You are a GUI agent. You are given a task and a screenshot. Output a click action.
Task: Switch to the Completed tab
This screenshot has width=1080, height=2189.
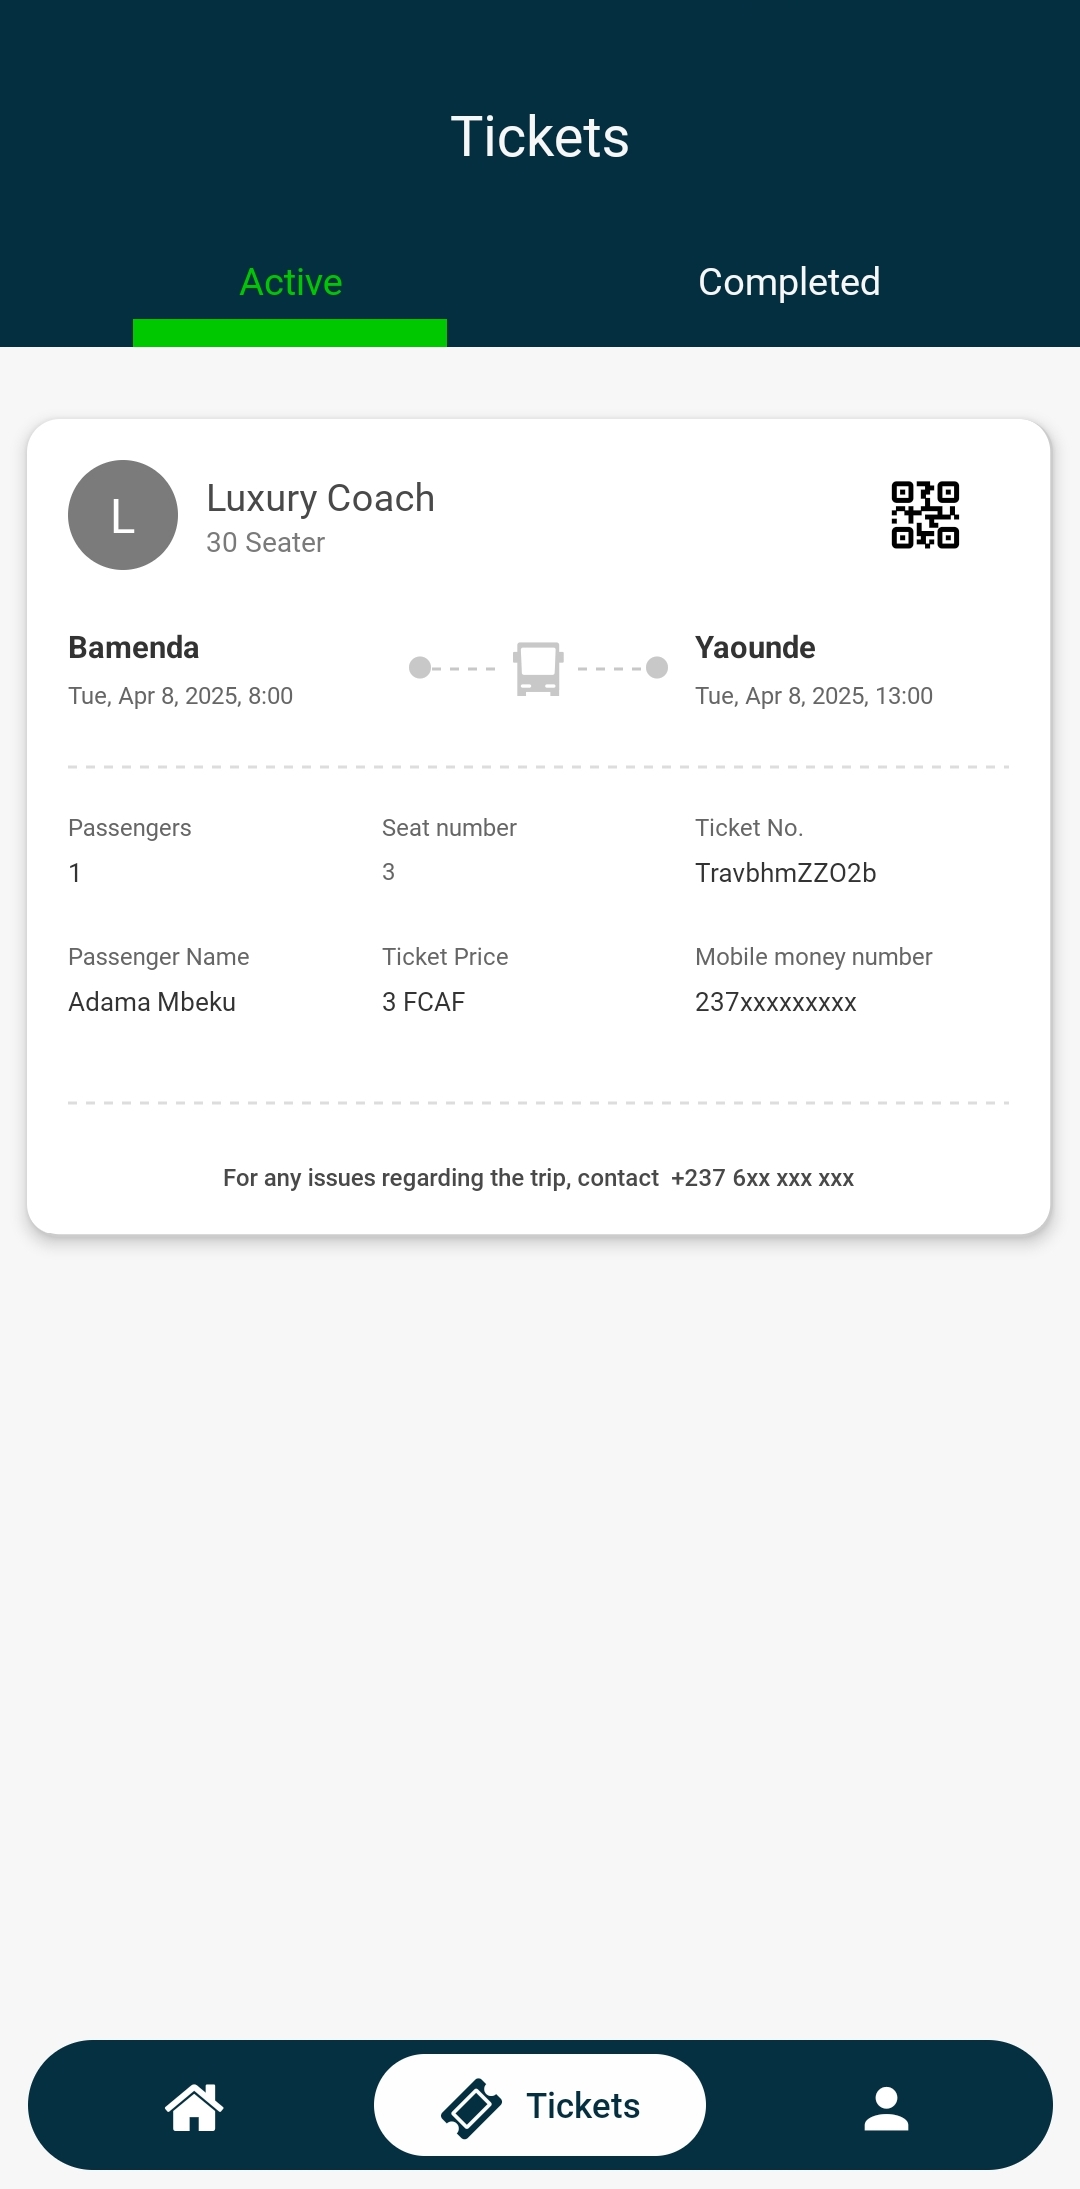(789, 283)
